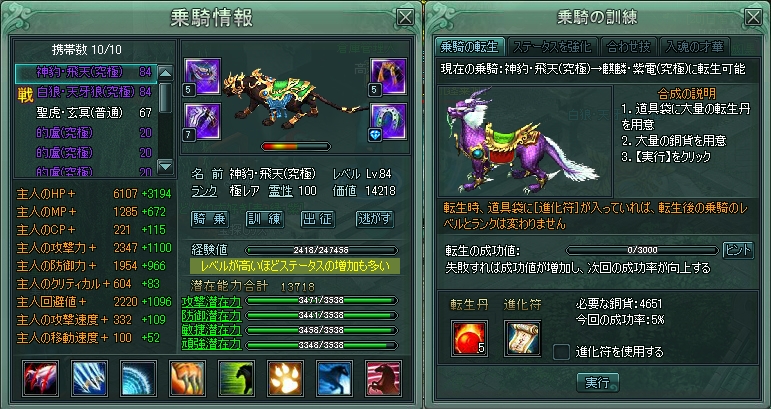The width and height of the screenshot is (771, 409).
Task: Switch to the ステータスを強化 tab
Action: pos(552,47)
